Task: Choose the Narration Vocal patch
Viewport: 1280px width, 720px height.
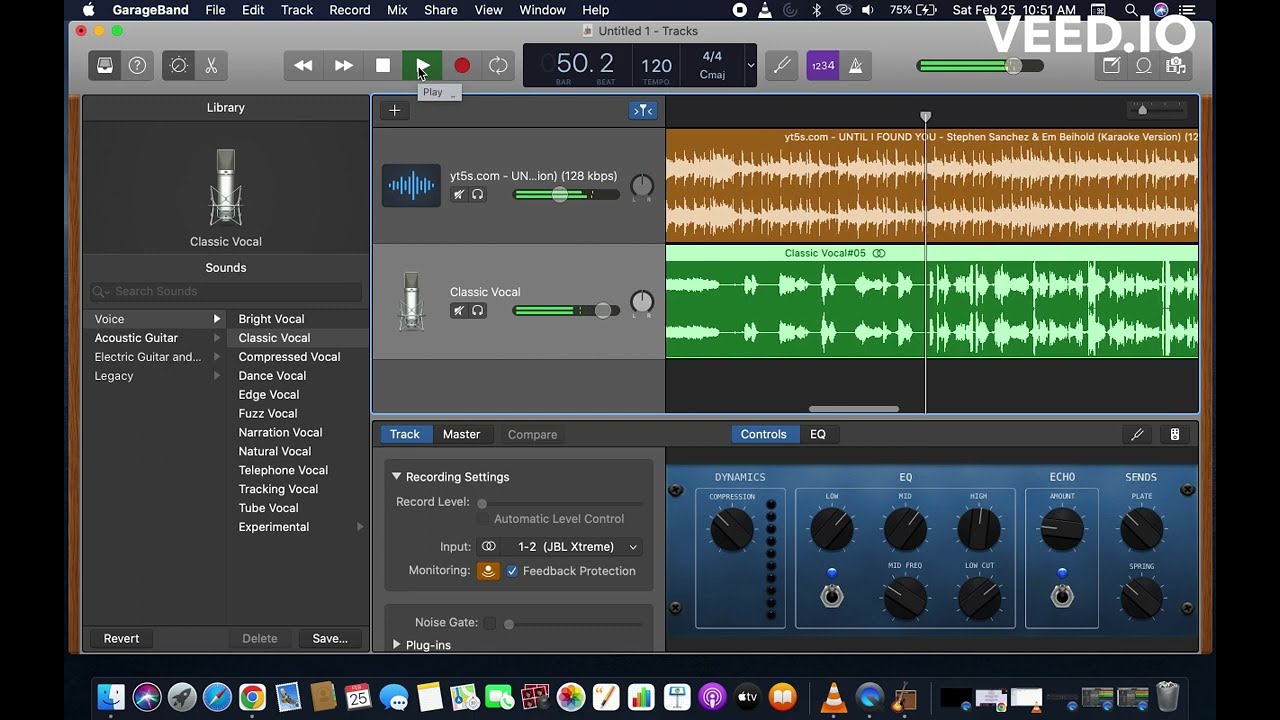Action: point(280,433)
